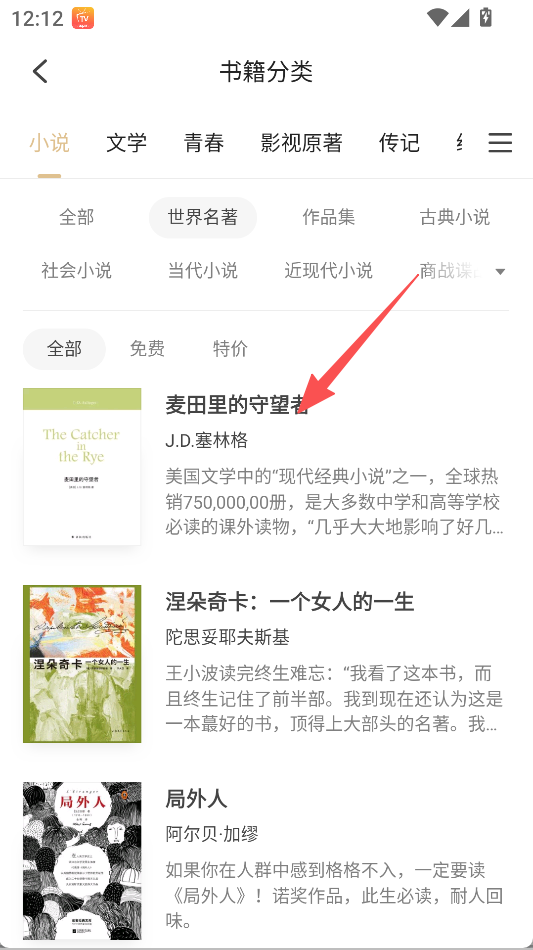This screenshot has height=950, width=533.
Task: Select the 近现代小说 subcategory
Action: click(329, 271)
